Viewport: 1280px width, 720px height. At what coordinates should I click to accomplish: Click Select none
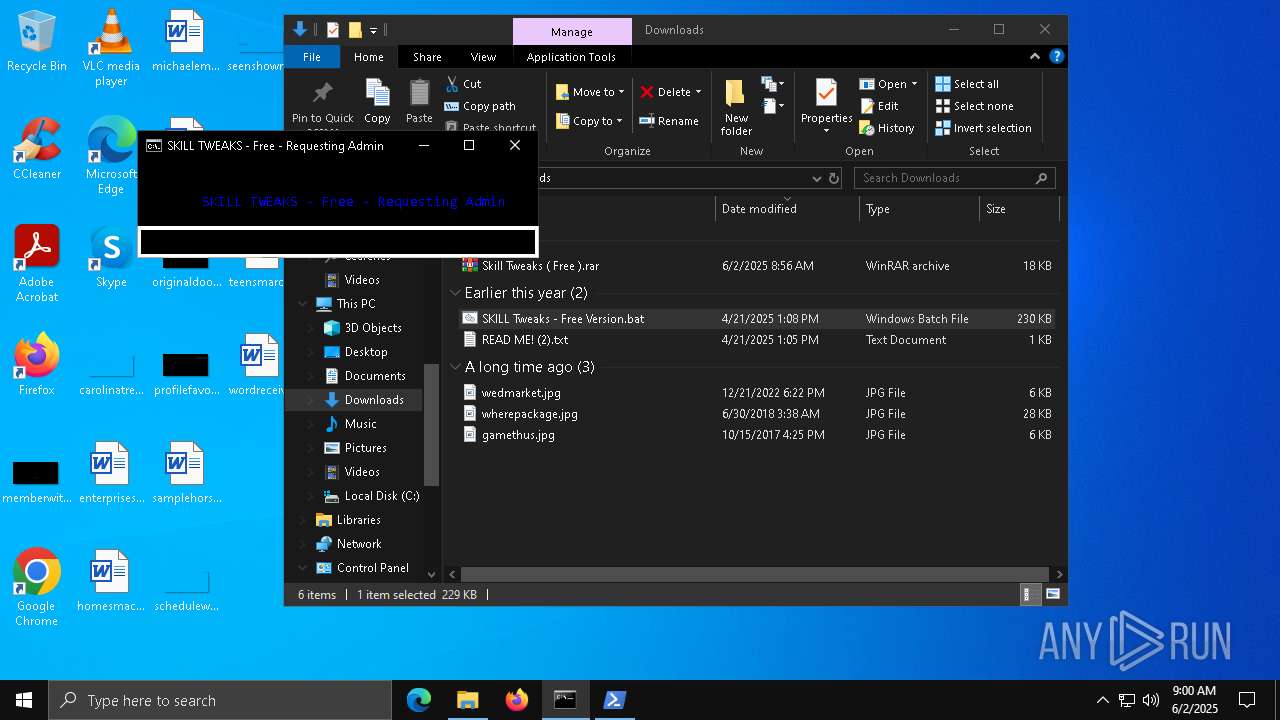[974, 106]
